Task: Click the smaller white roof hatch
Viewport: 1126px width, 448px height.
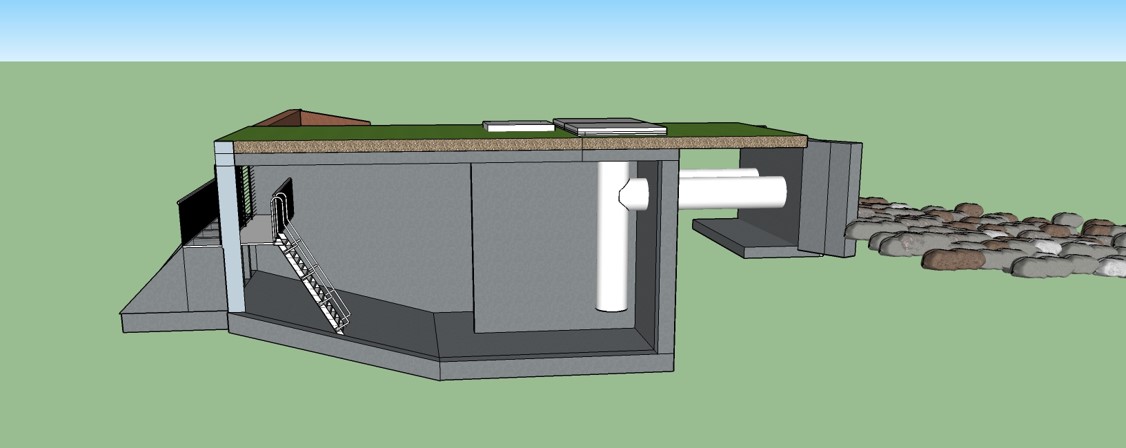Action: [518, 126]
